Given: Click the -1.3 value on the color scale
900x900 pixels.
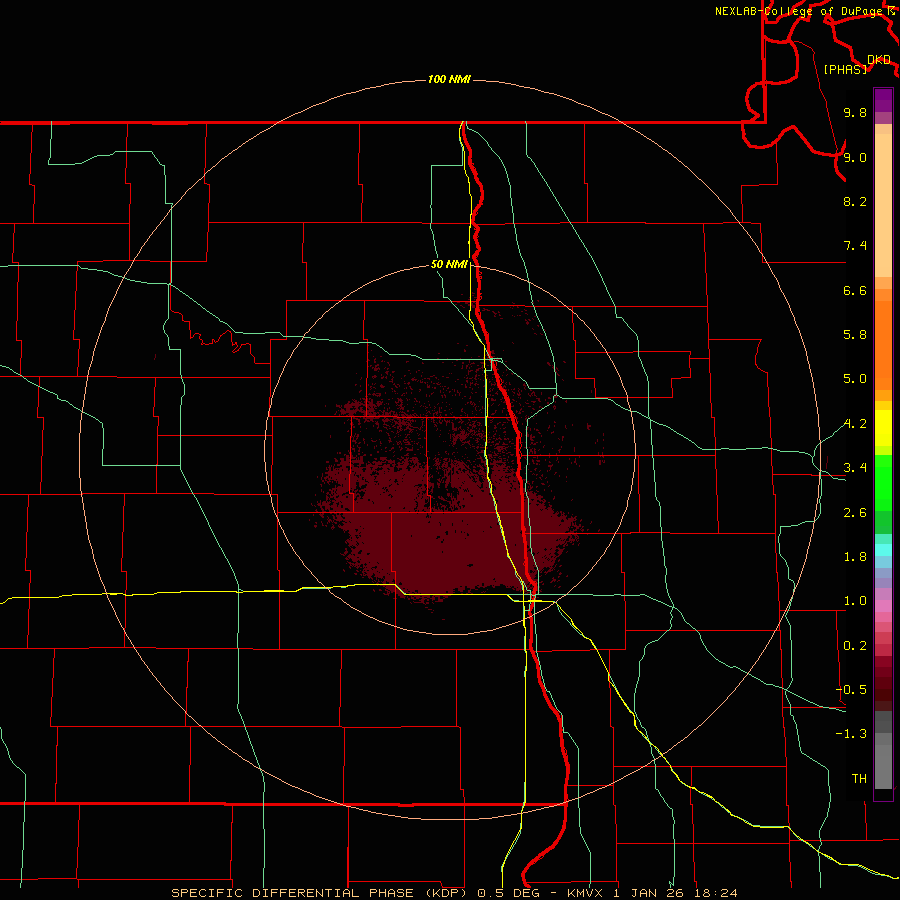Looking at the screenshot, I should tap(851, 734).
